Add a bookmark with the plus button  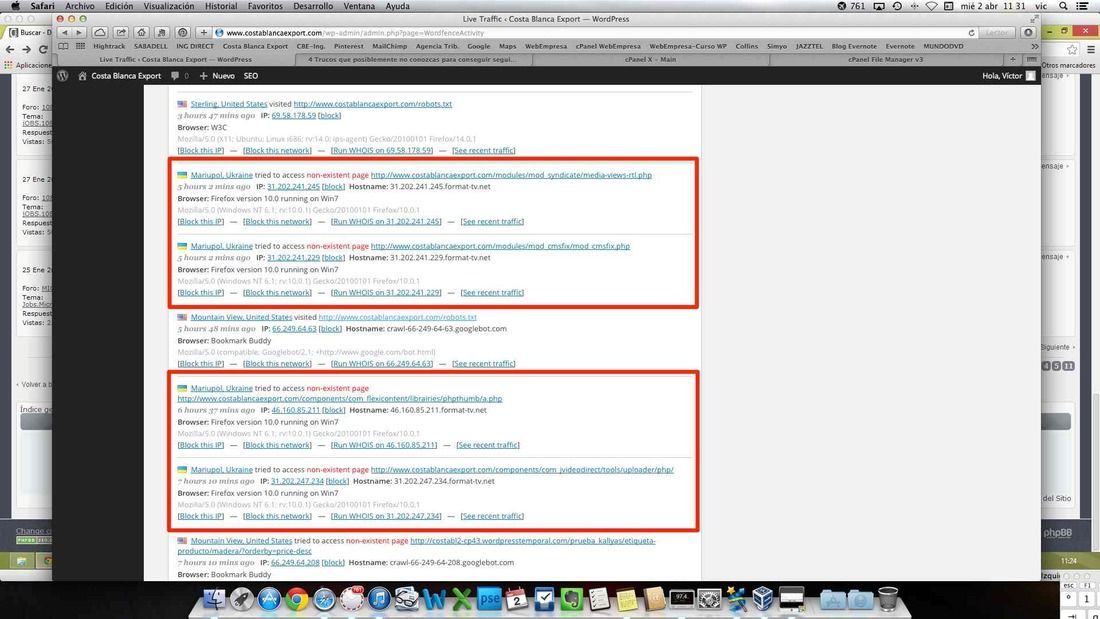203,32
